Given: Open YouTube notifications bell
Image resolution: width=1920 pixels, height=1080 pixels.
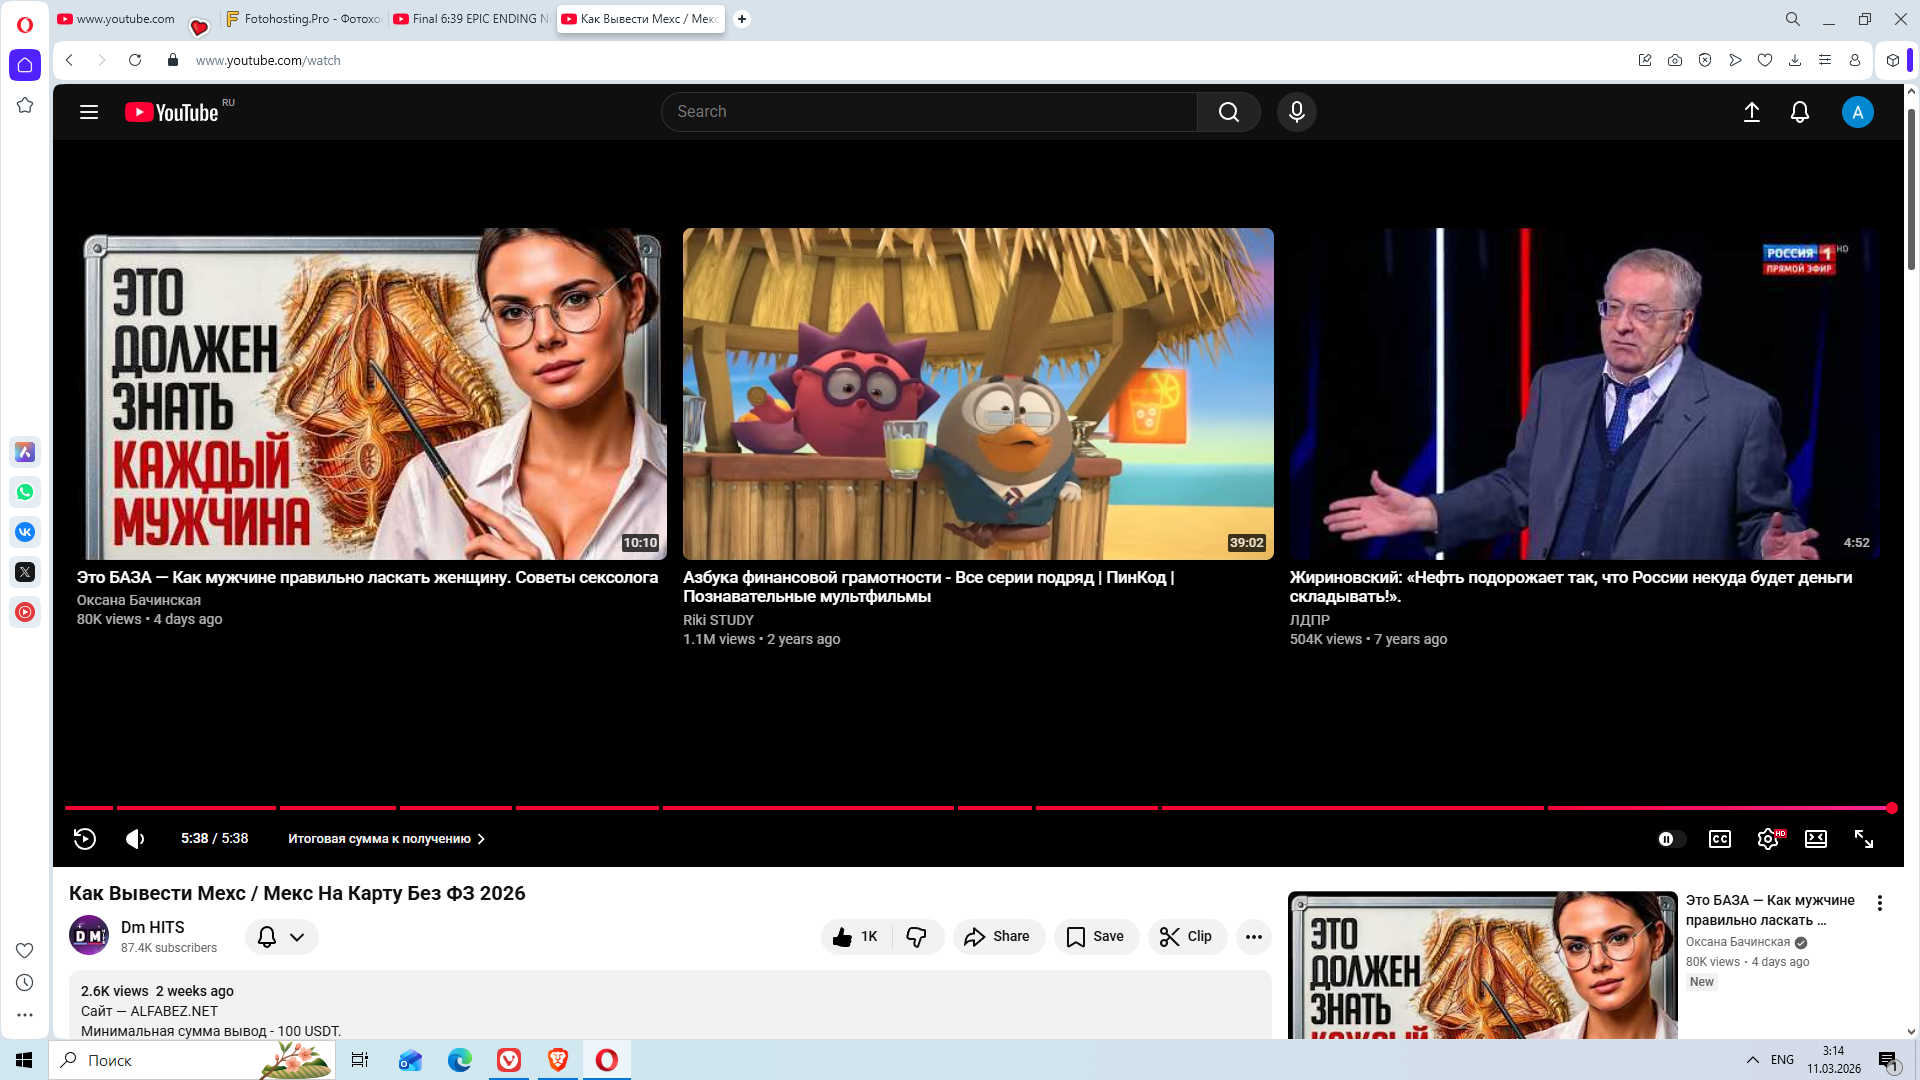Looking at the screenshot, I should tap(1799, 112).
